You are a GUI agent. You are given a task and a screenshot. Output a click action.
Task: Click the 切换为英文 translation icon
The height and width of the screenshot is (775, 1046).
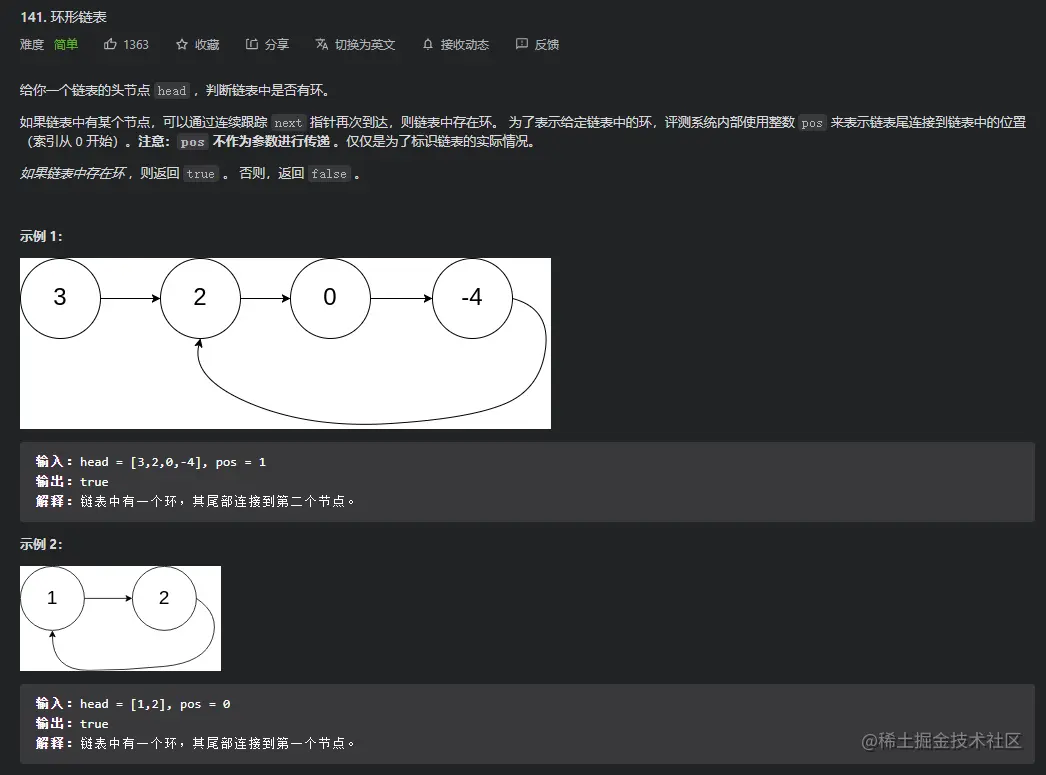pos(322,44)
